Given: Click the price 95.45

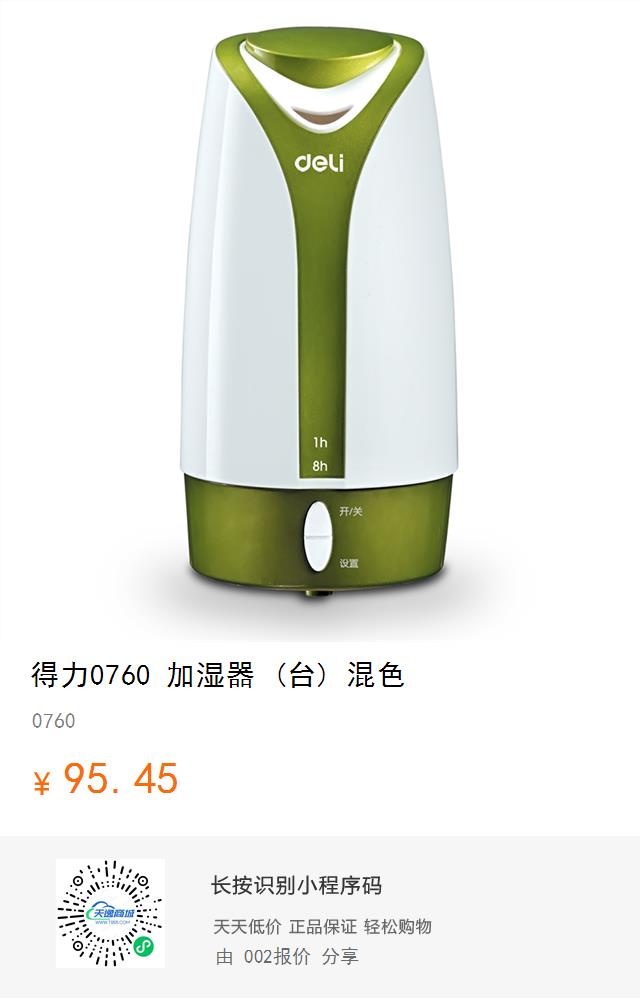Looking at the screenshot, I should click(x=120, y=778).
